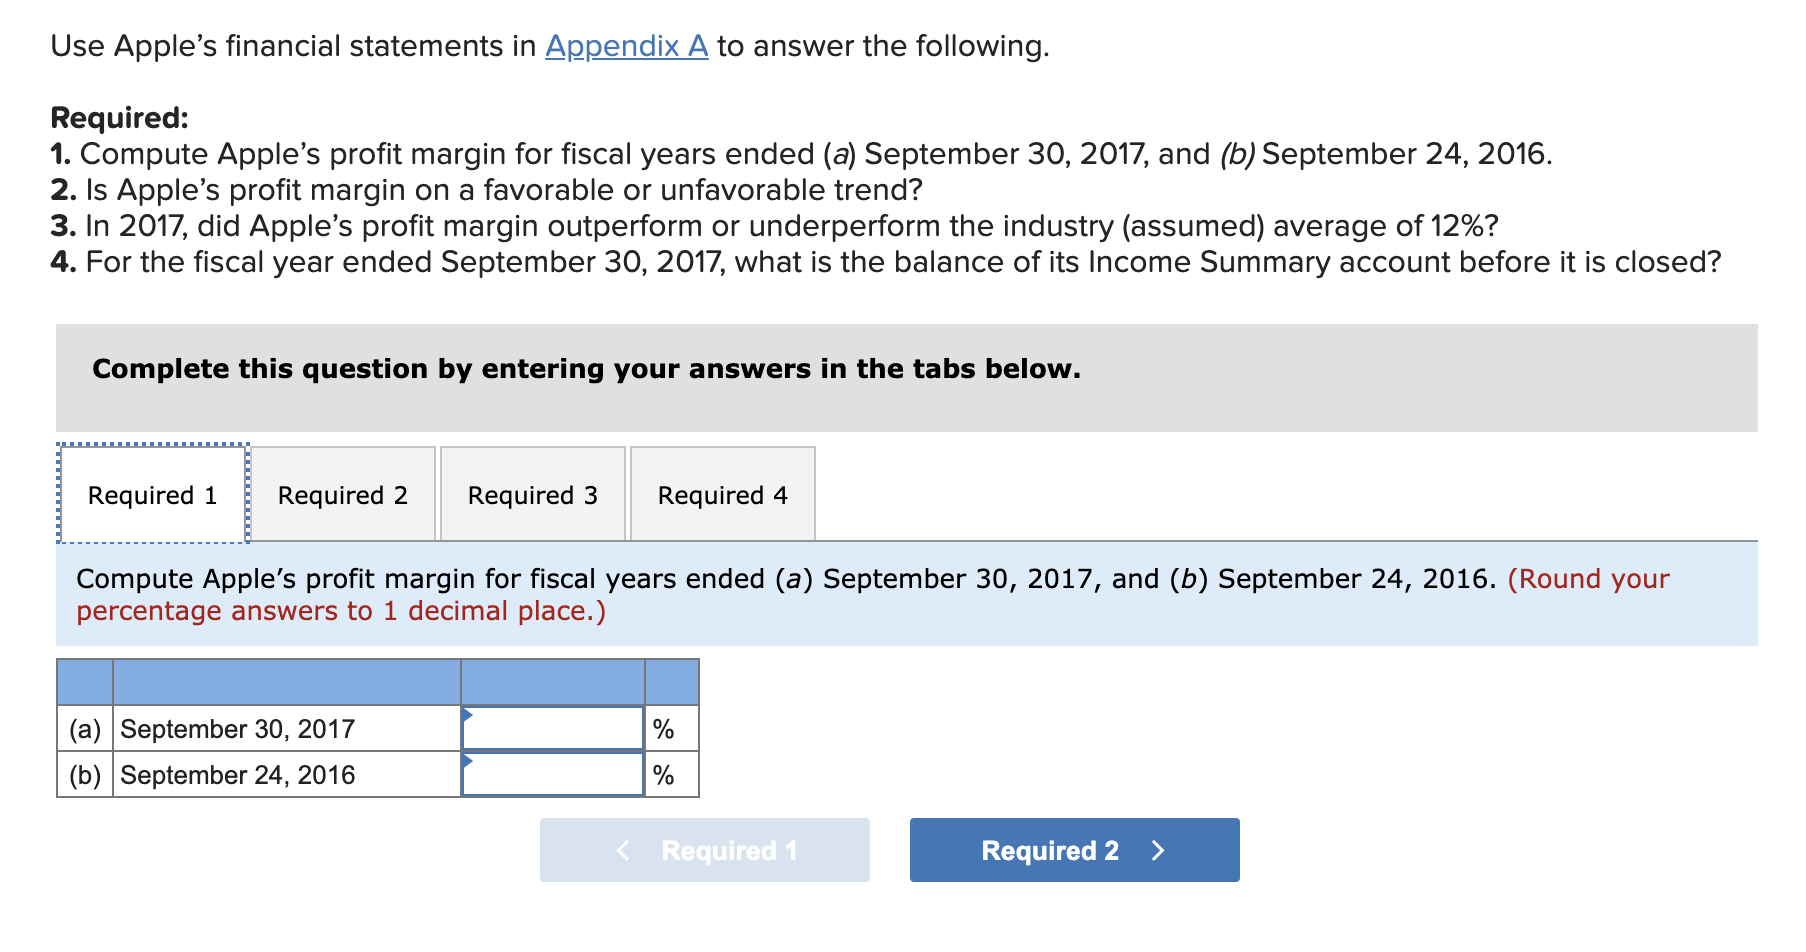The image size is (1806, 952).
Task: Click the percent sign beside the 2016 answer
Action: coord(662,774)
